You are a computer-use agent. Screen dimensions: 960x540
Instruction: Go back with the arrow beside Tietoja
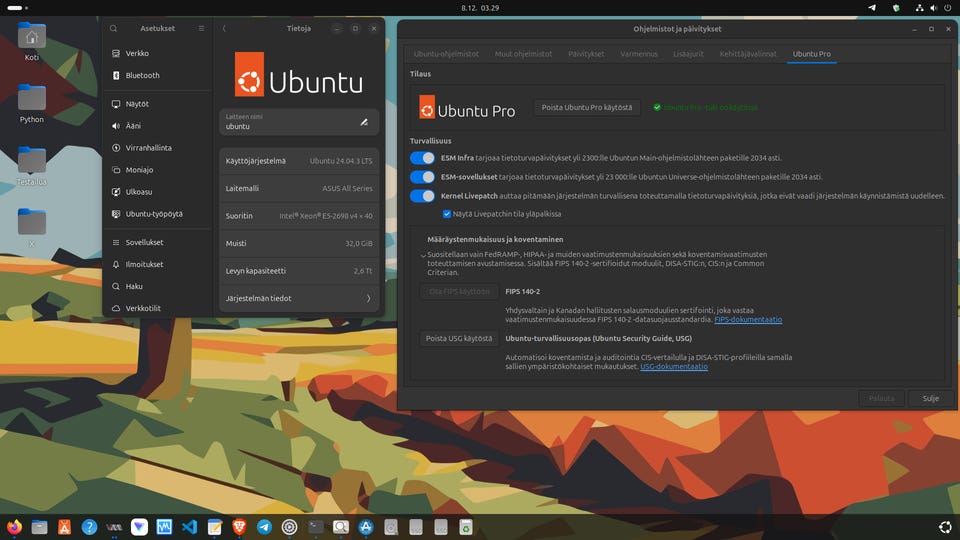pyautogui.click(x=224, y=29)
